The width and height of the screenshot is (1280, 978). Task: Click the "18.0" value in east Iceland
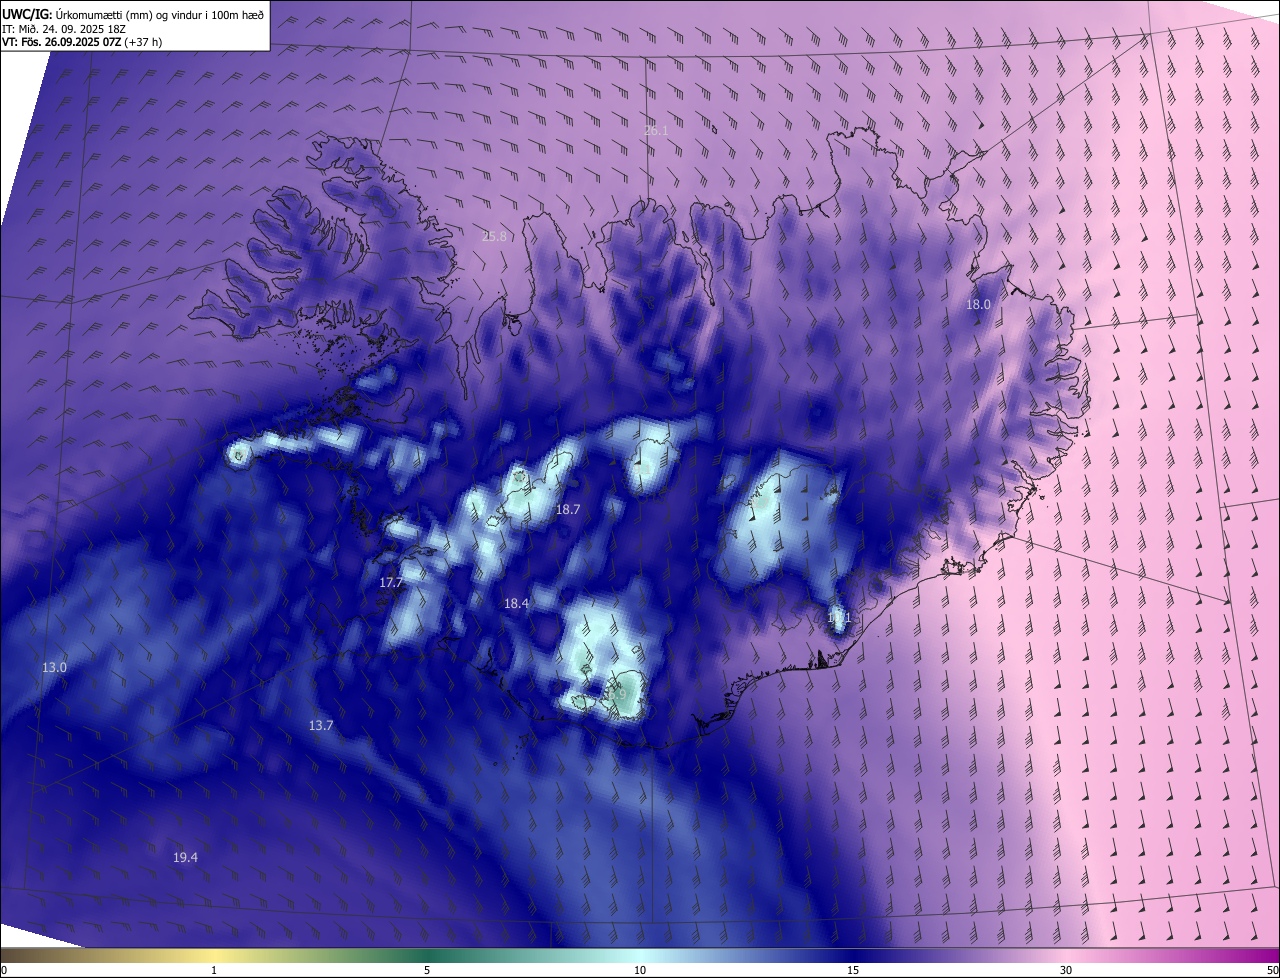pyautogui.click(x=978, y=304)
